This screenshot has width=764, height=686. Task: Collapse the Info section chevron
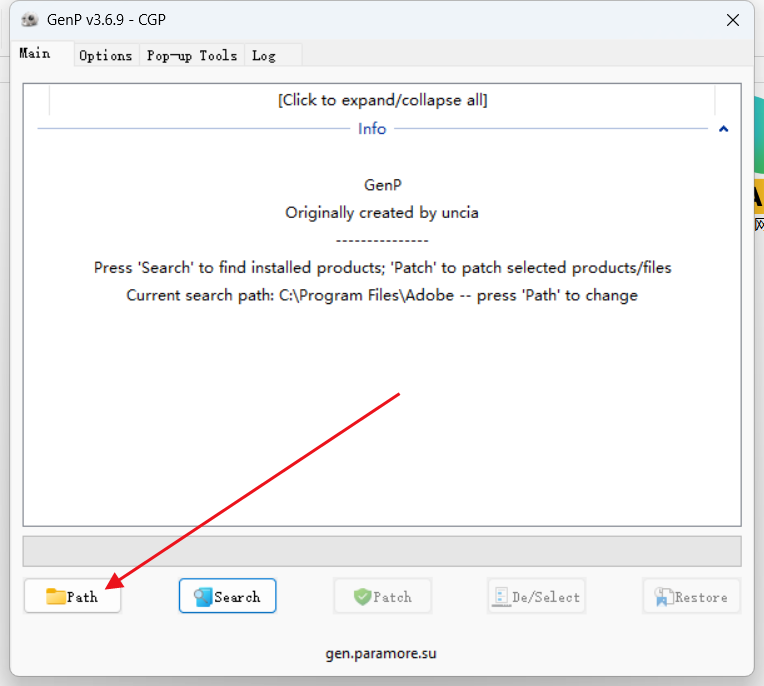point(724,129)
